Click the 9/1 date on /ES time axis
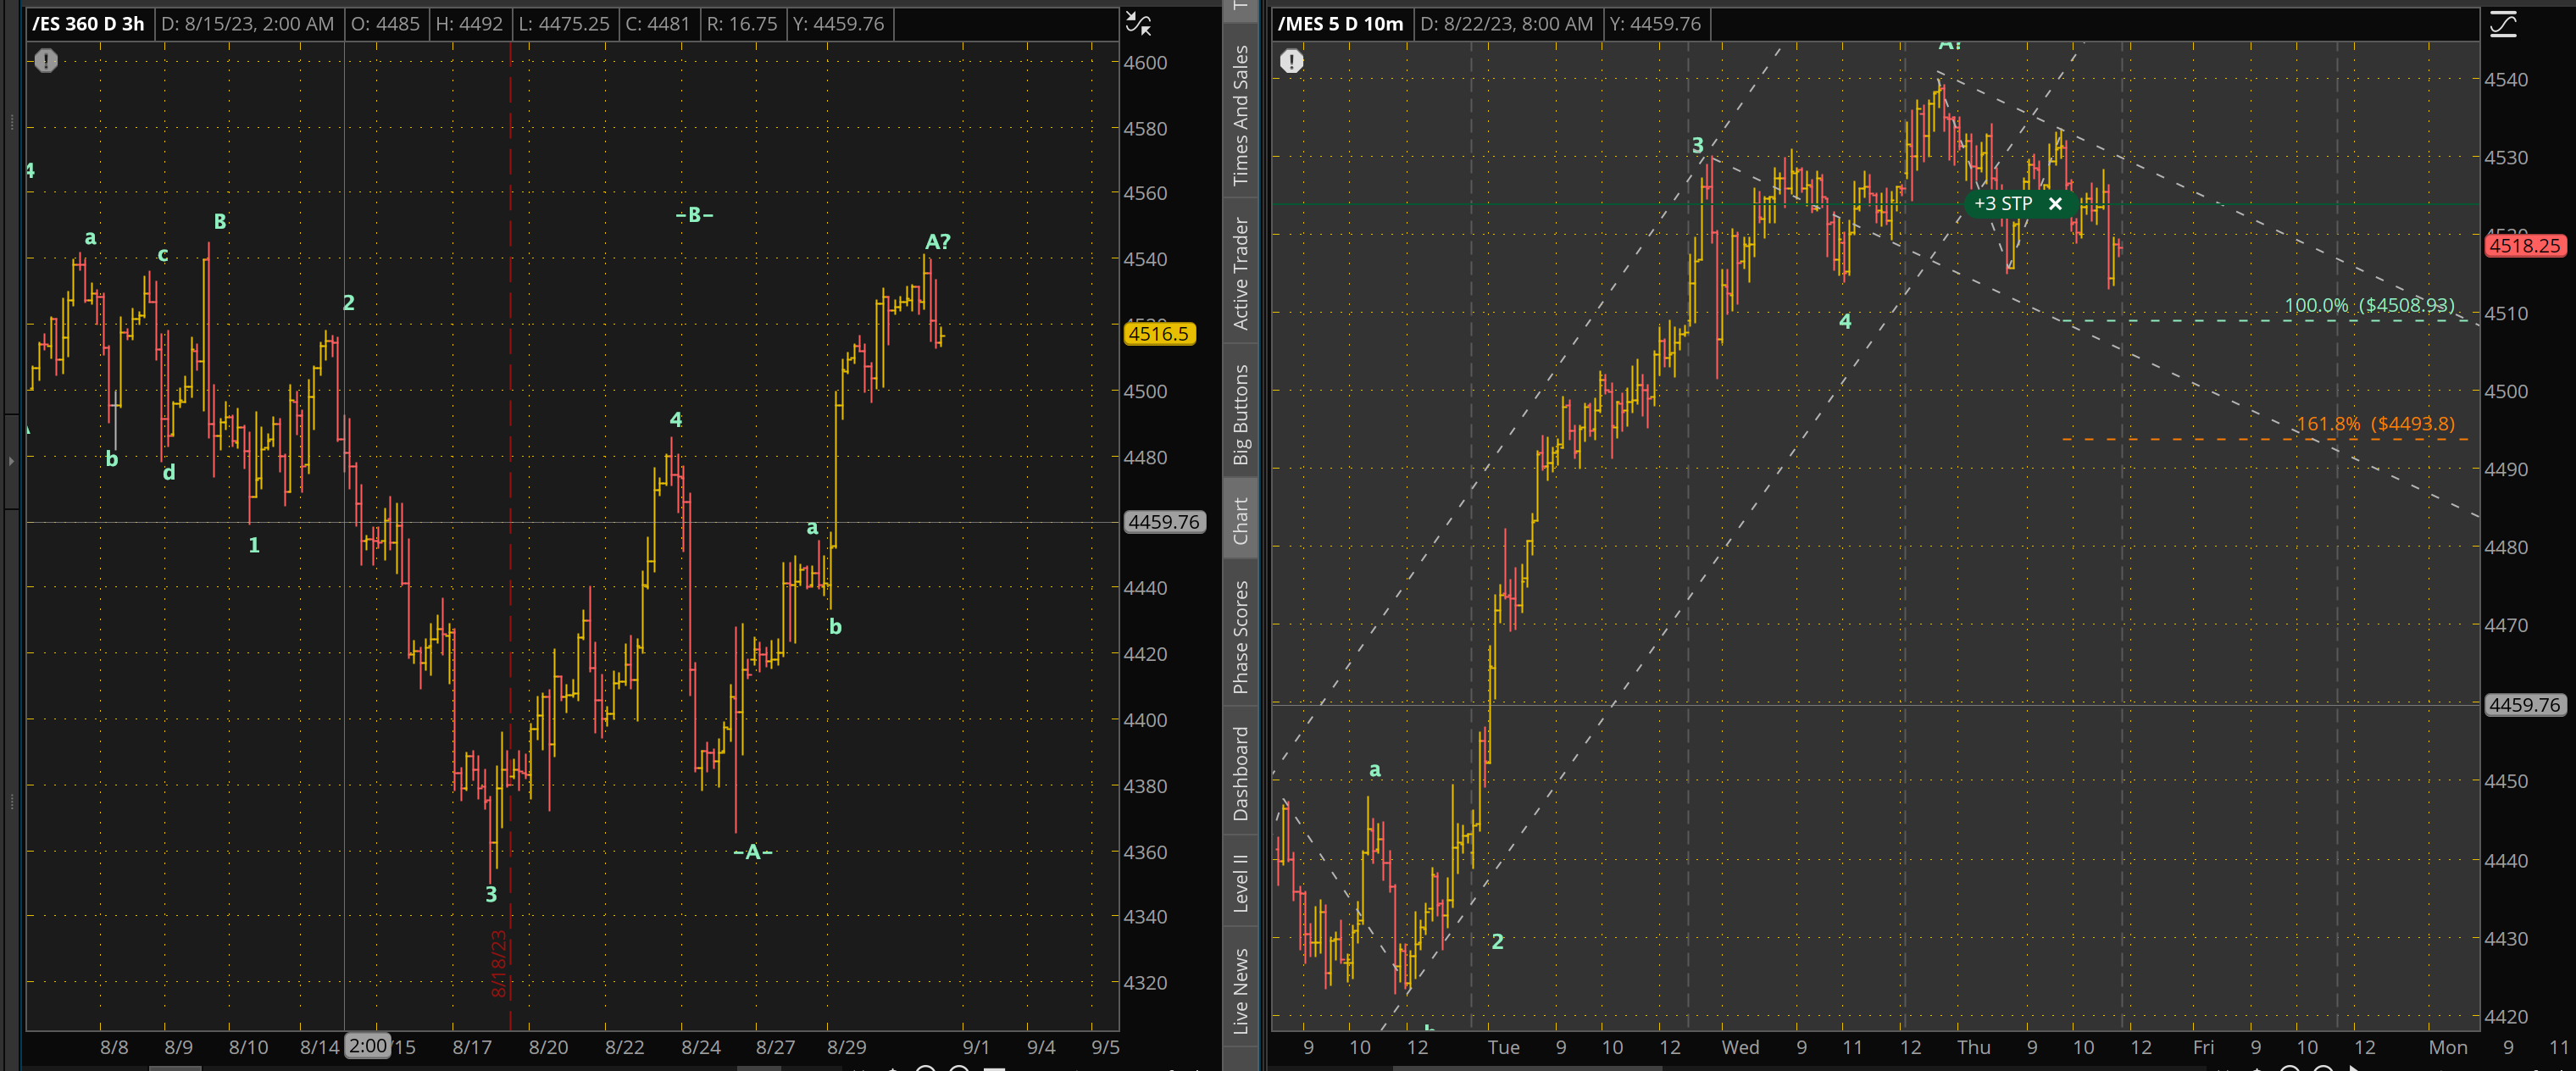The width and height of the screenshot is (2576, 1071). 976,1047
